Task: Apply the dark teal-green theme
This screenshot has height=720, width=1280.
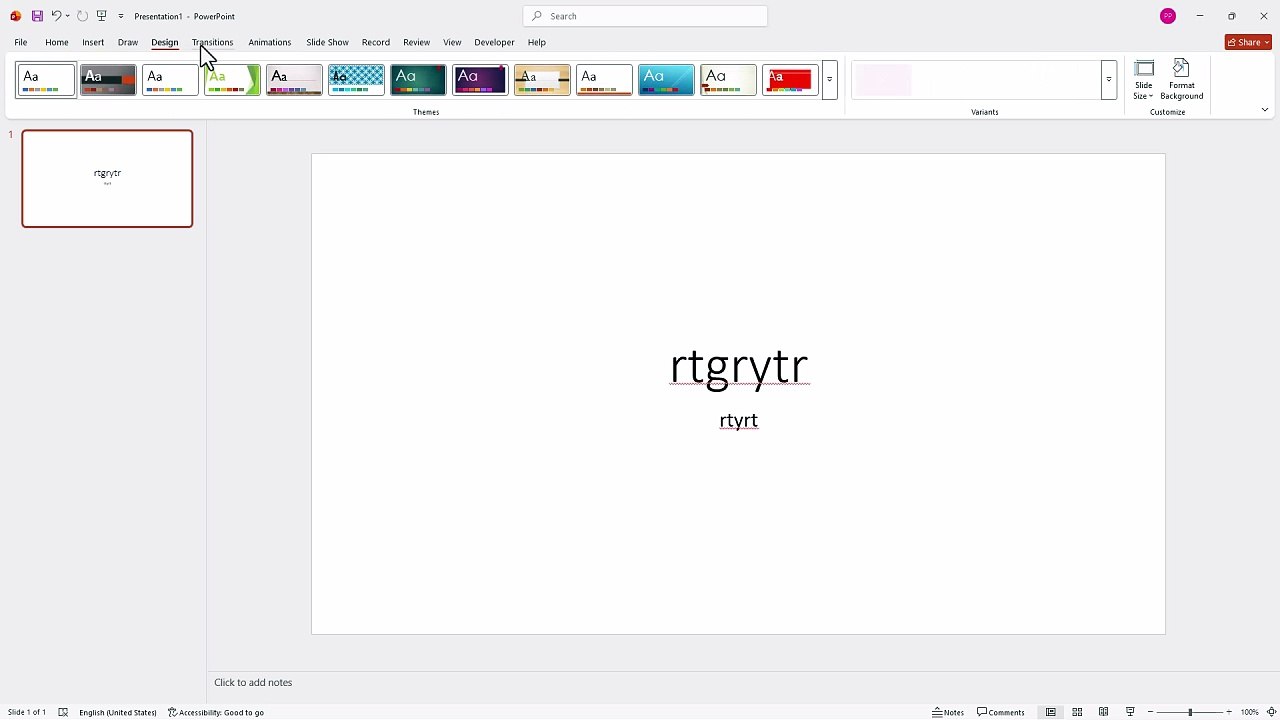Action: click(418, 80)
